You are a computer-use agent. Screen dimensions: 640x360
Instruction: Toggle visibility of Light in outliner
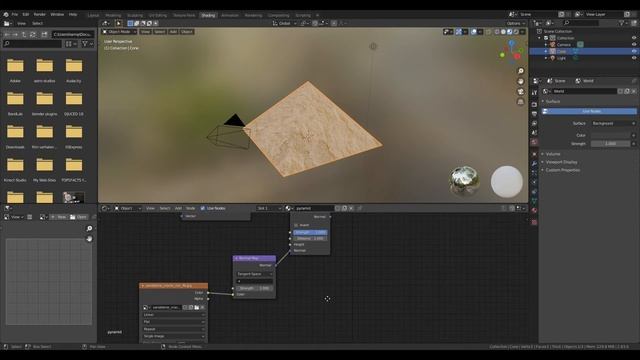pyautogui.click(x=634, y=58)
